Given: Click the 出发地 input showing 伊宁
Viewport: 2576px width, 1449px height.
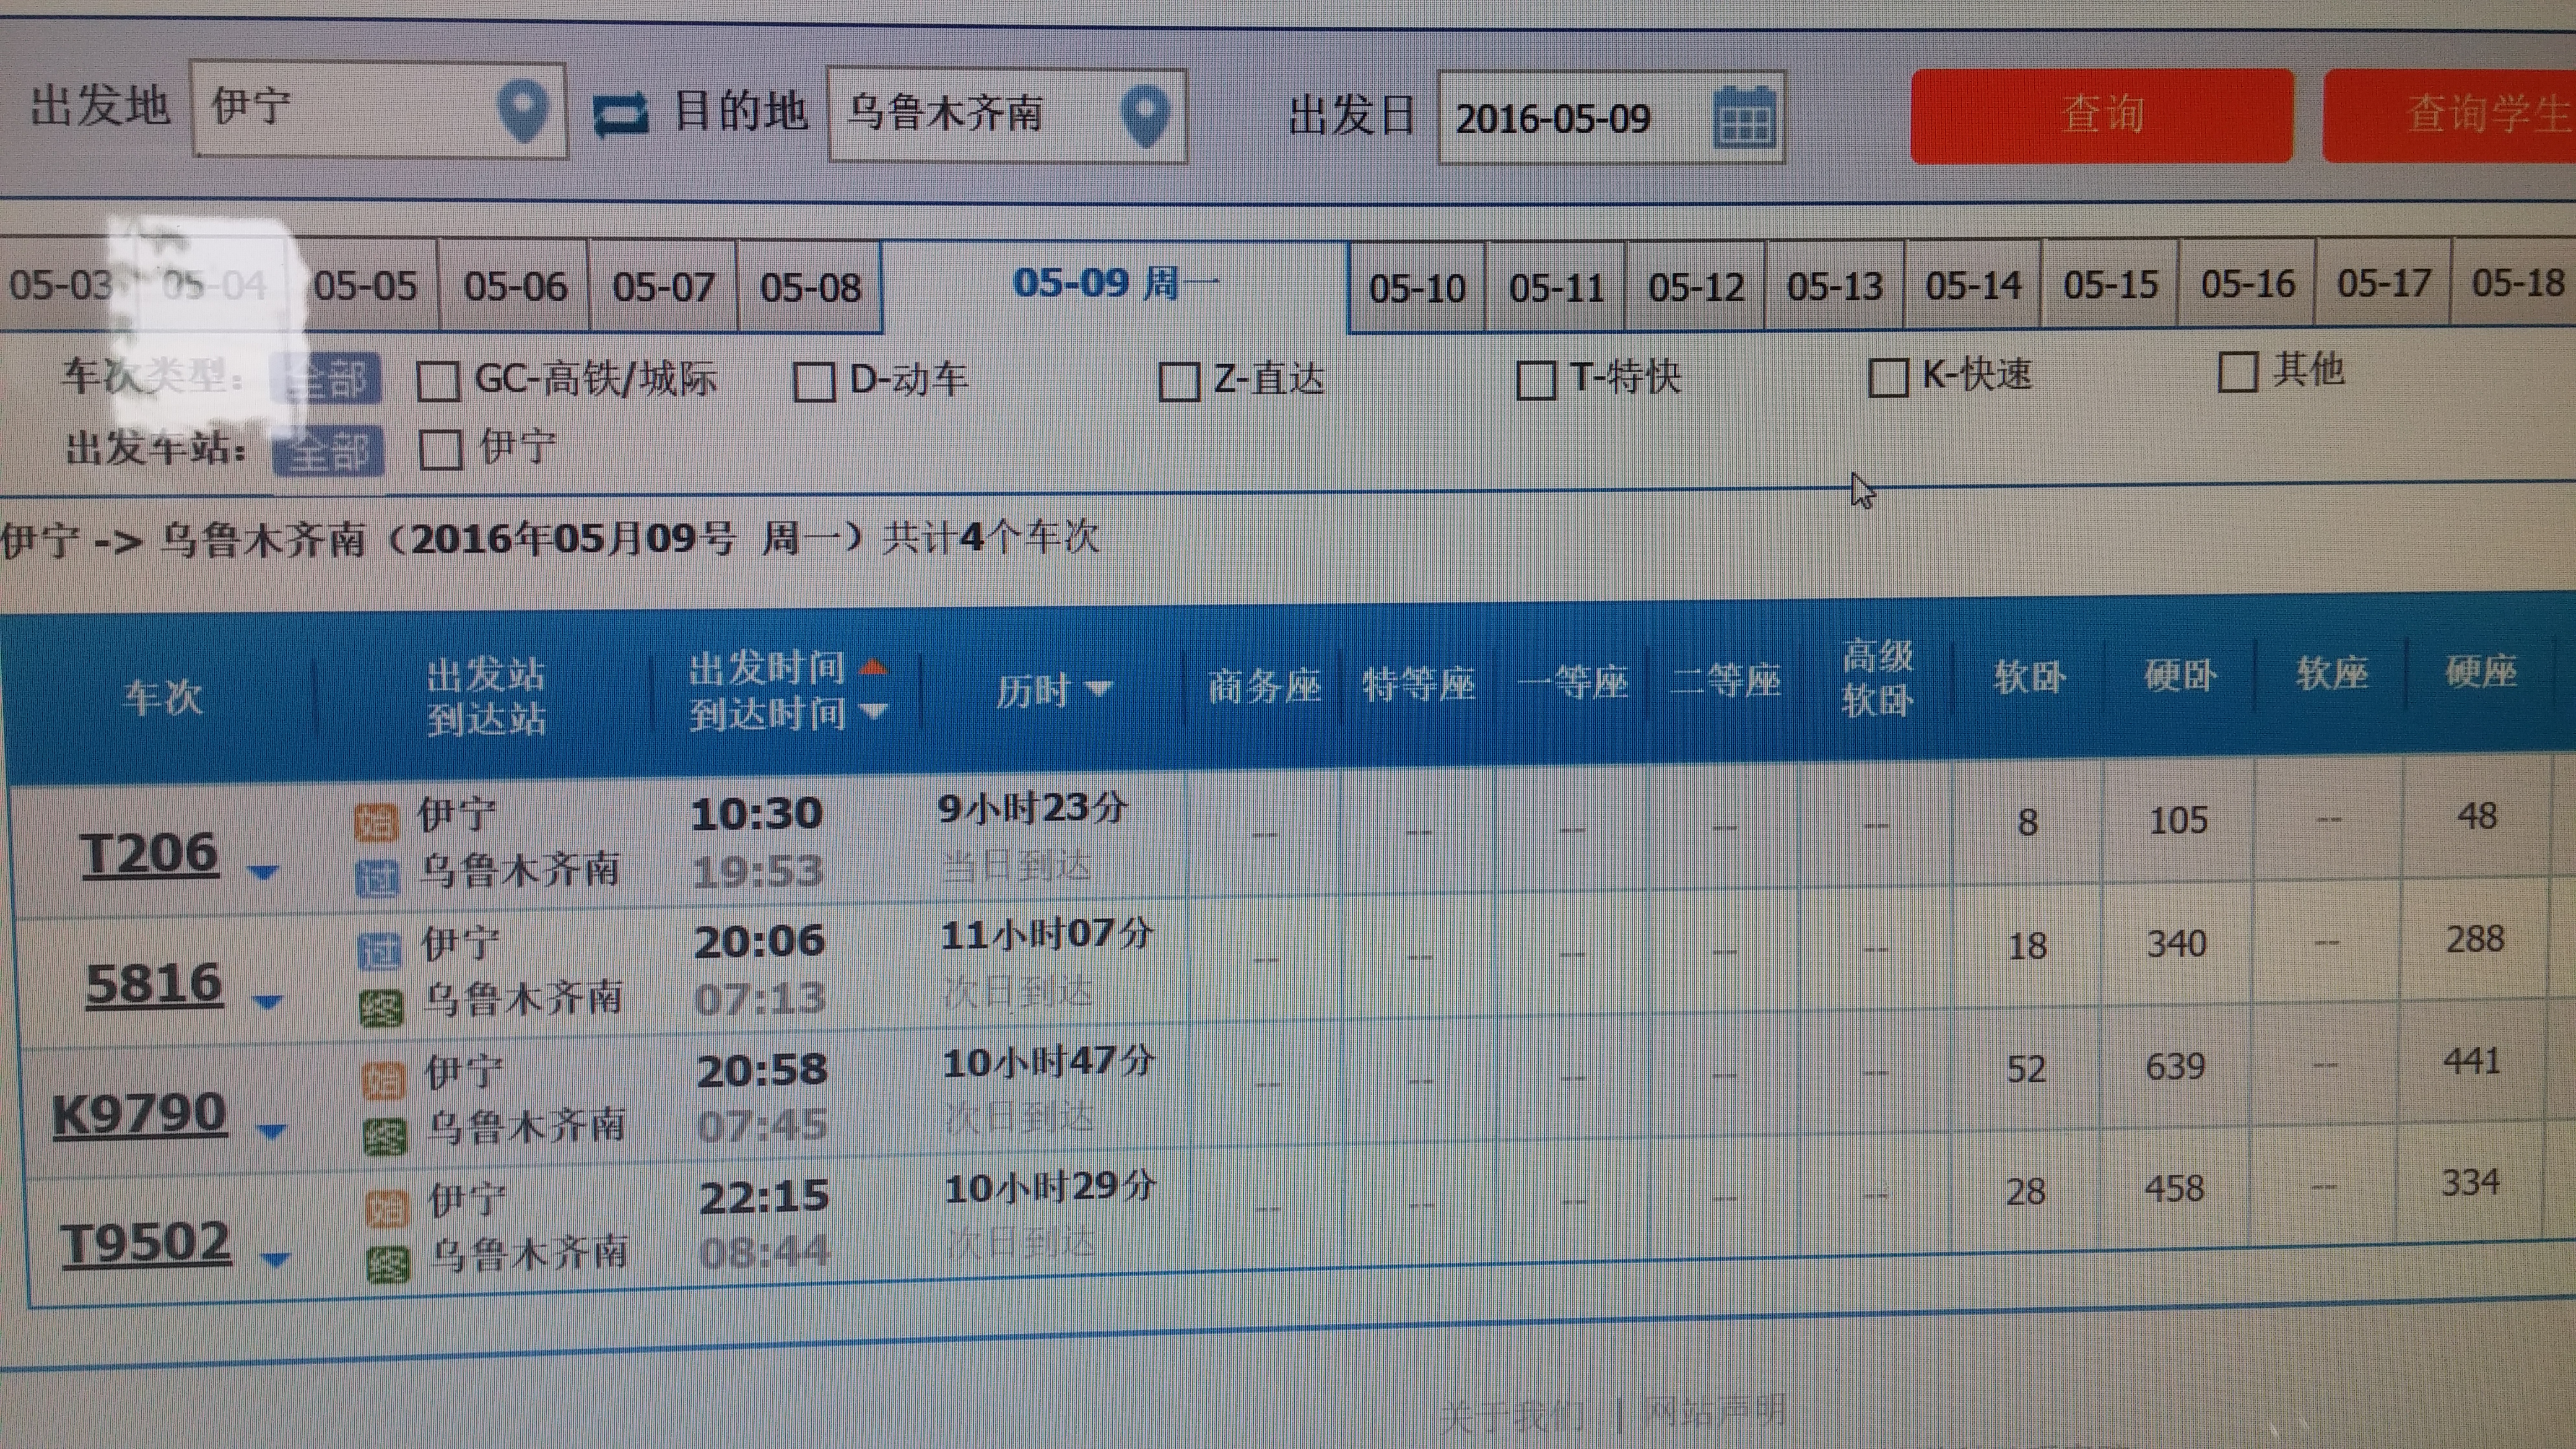Looking at the screenshot, I should pyautogui.click(x=379, y=109).
